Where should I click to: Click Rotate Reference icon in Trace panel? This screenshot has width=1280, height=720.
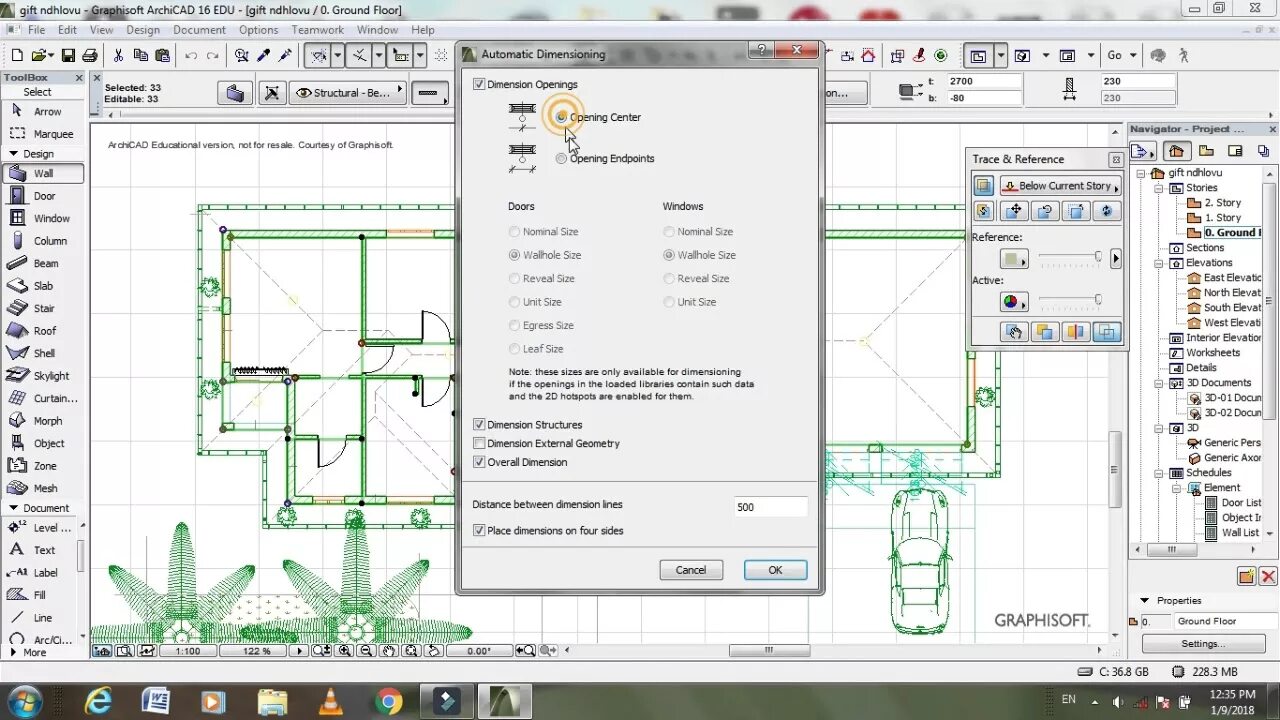[x=1045, y=211]
